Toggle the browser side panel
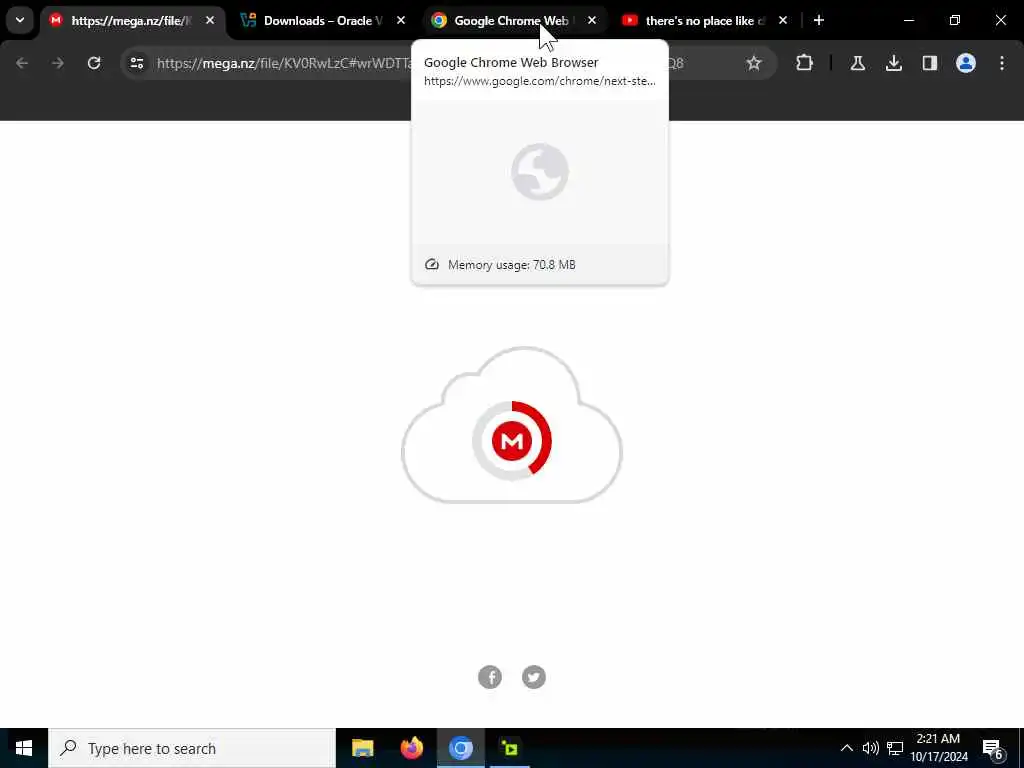 click(x=930, y=63)
